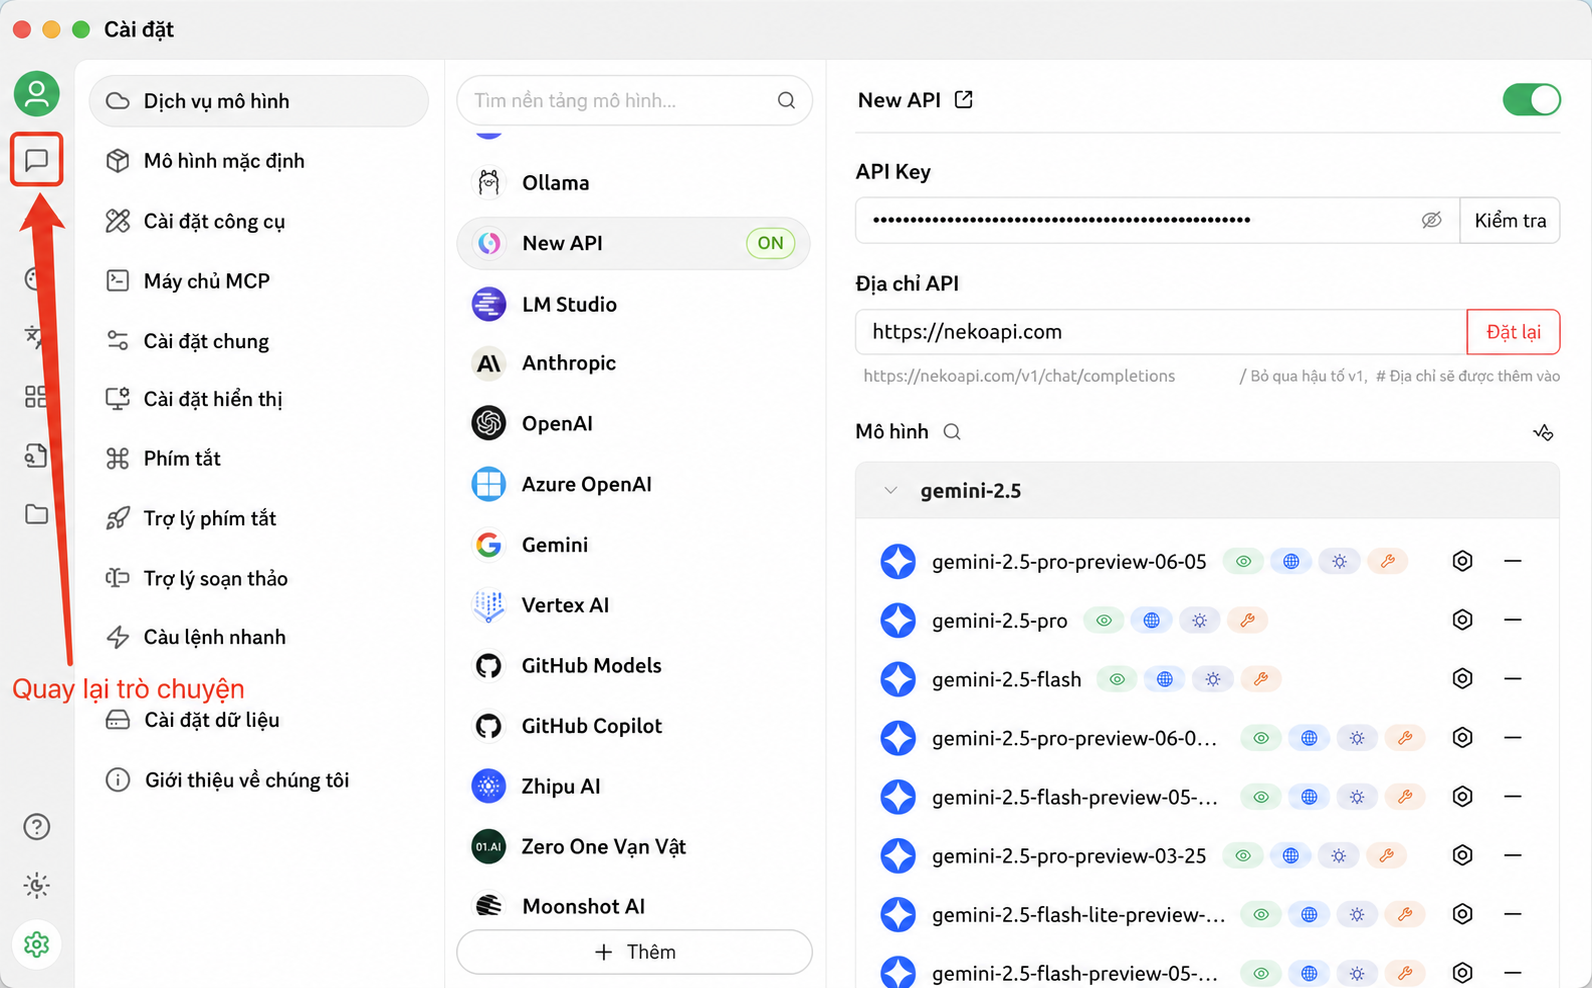
Task: Click the Kiểm tra API key button
Action: [1510, 220]
